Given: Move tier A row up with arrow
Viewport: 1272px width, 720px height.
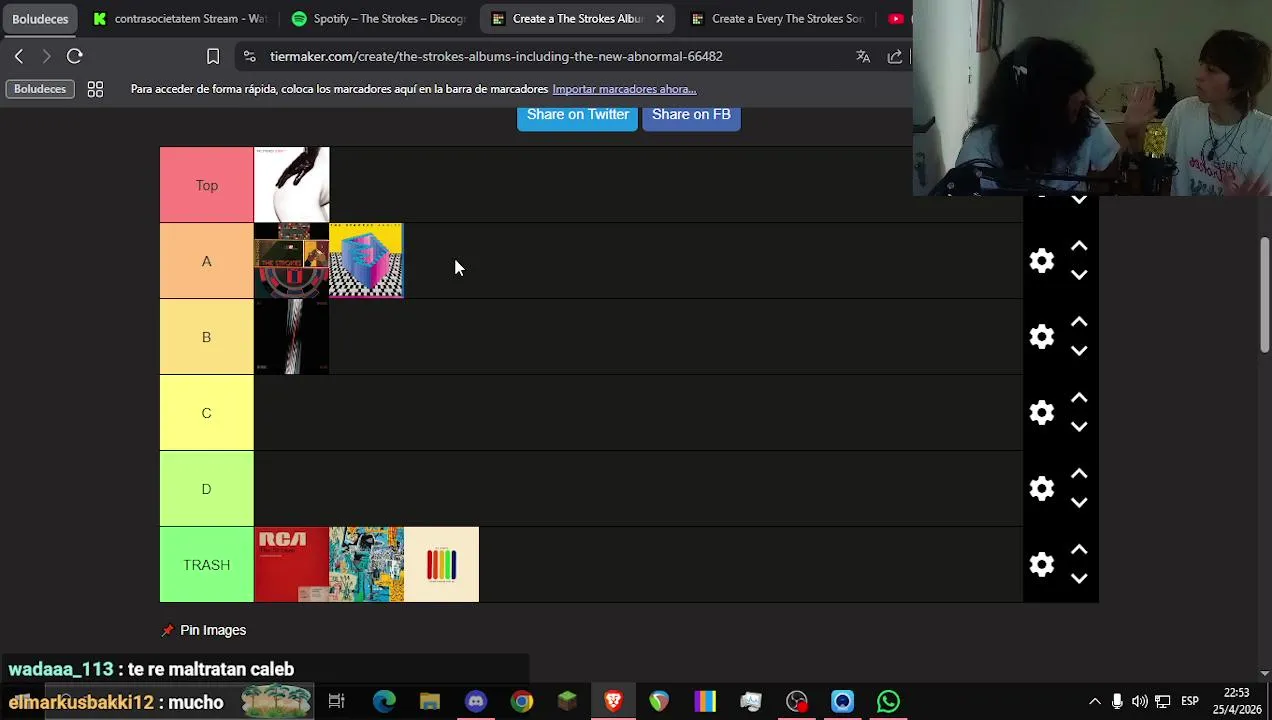Looking at the screenshot, I should coord(1079,246).
